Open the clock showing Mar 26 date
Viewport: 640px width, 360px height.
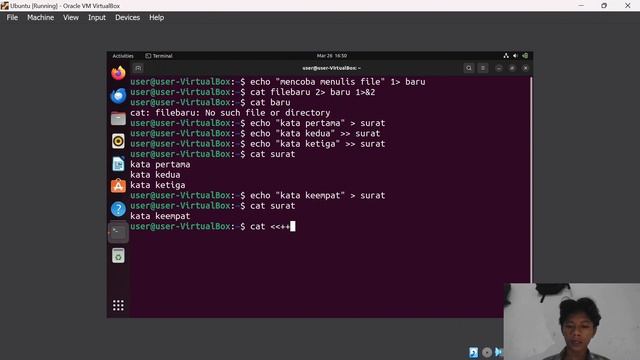tap(332, 56)
